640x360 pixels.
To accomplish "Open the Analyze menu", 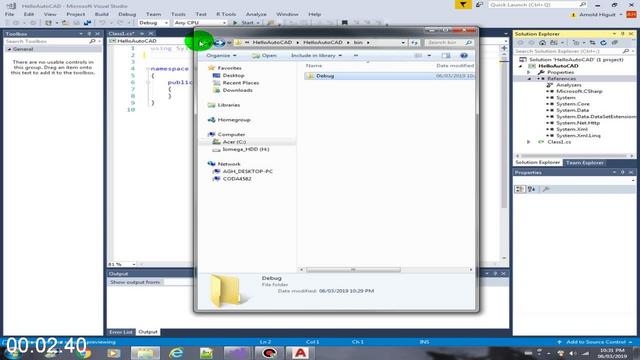I will [x=256, y=14].
